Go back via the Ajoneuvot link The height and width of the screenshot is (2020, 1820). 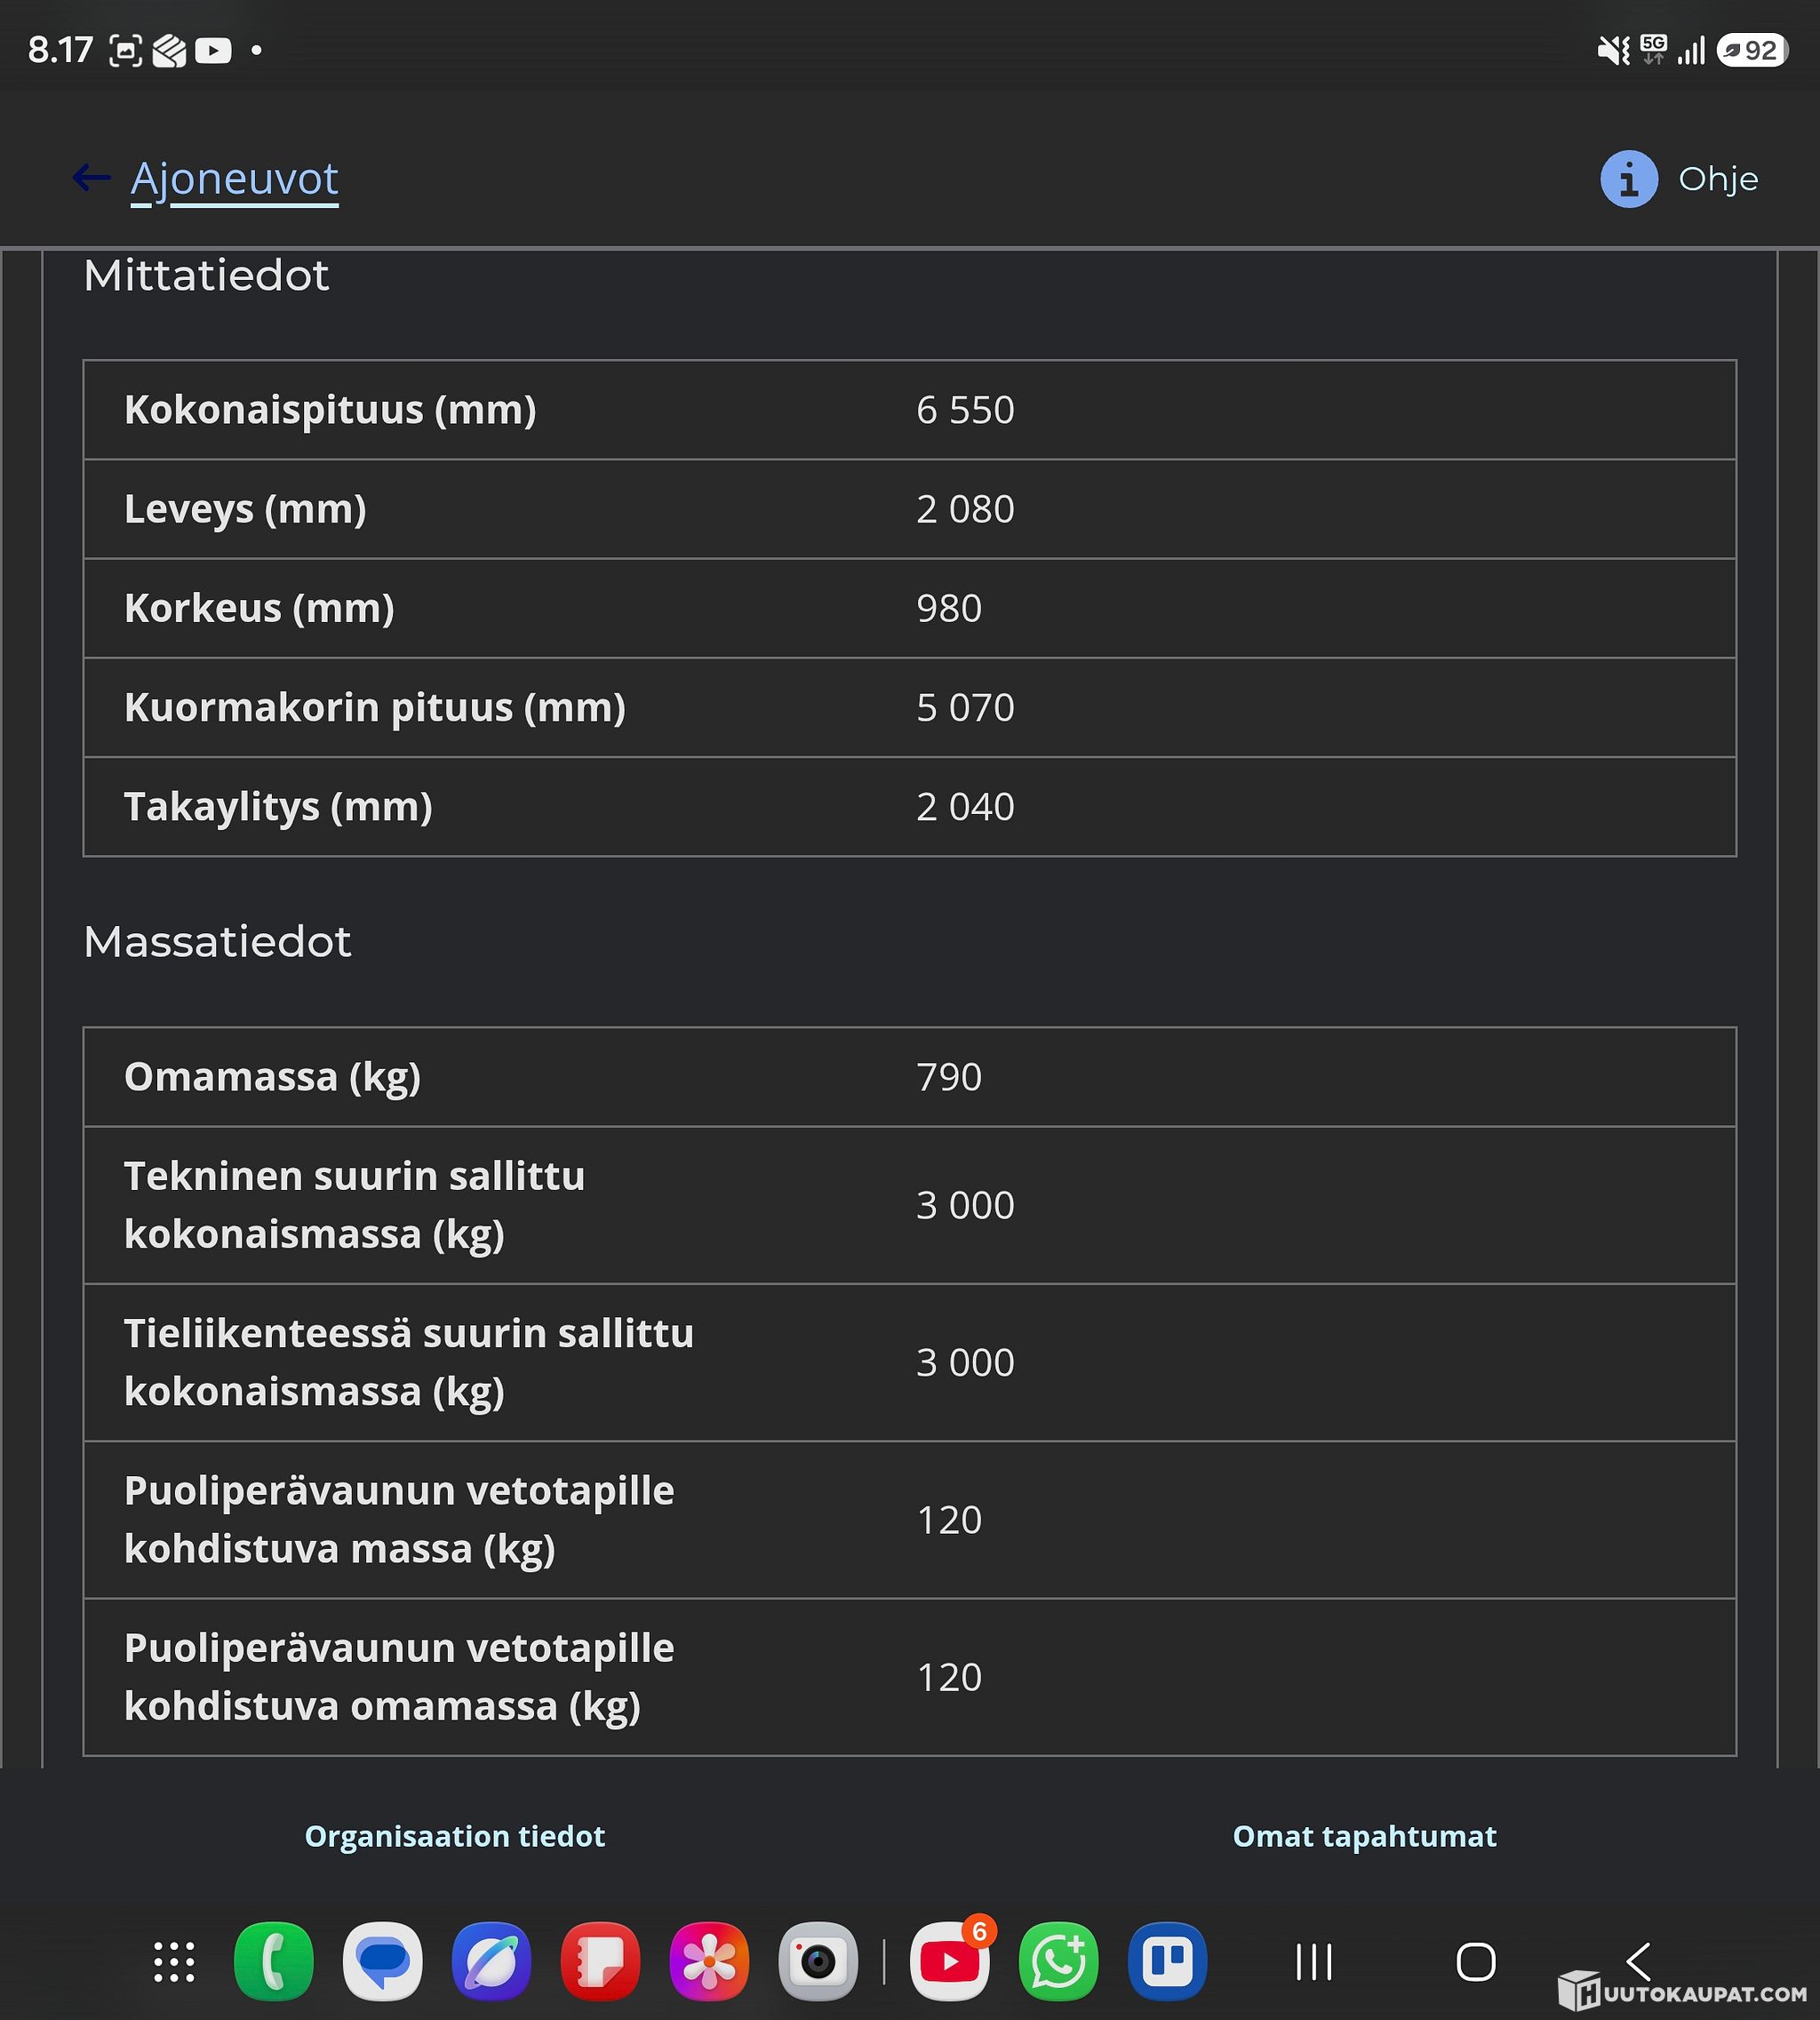click(x=234, y=180)
